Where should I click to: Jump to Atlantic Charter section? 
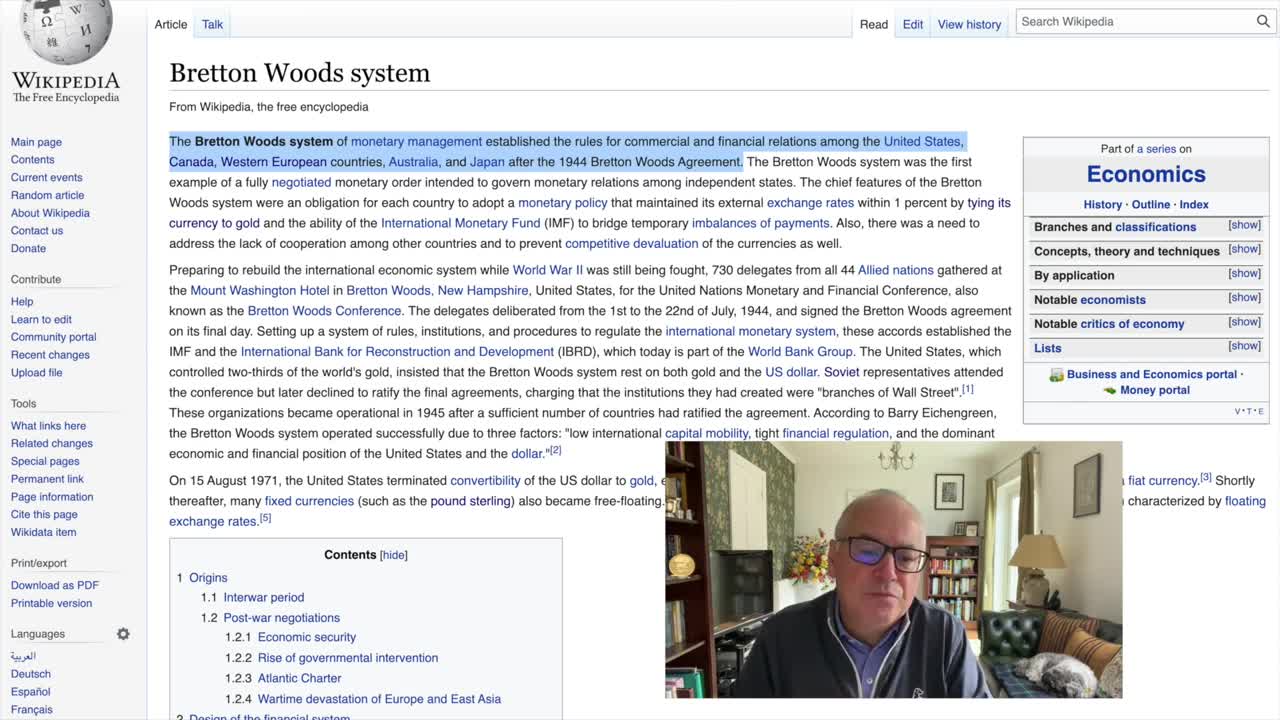[300, 678]
